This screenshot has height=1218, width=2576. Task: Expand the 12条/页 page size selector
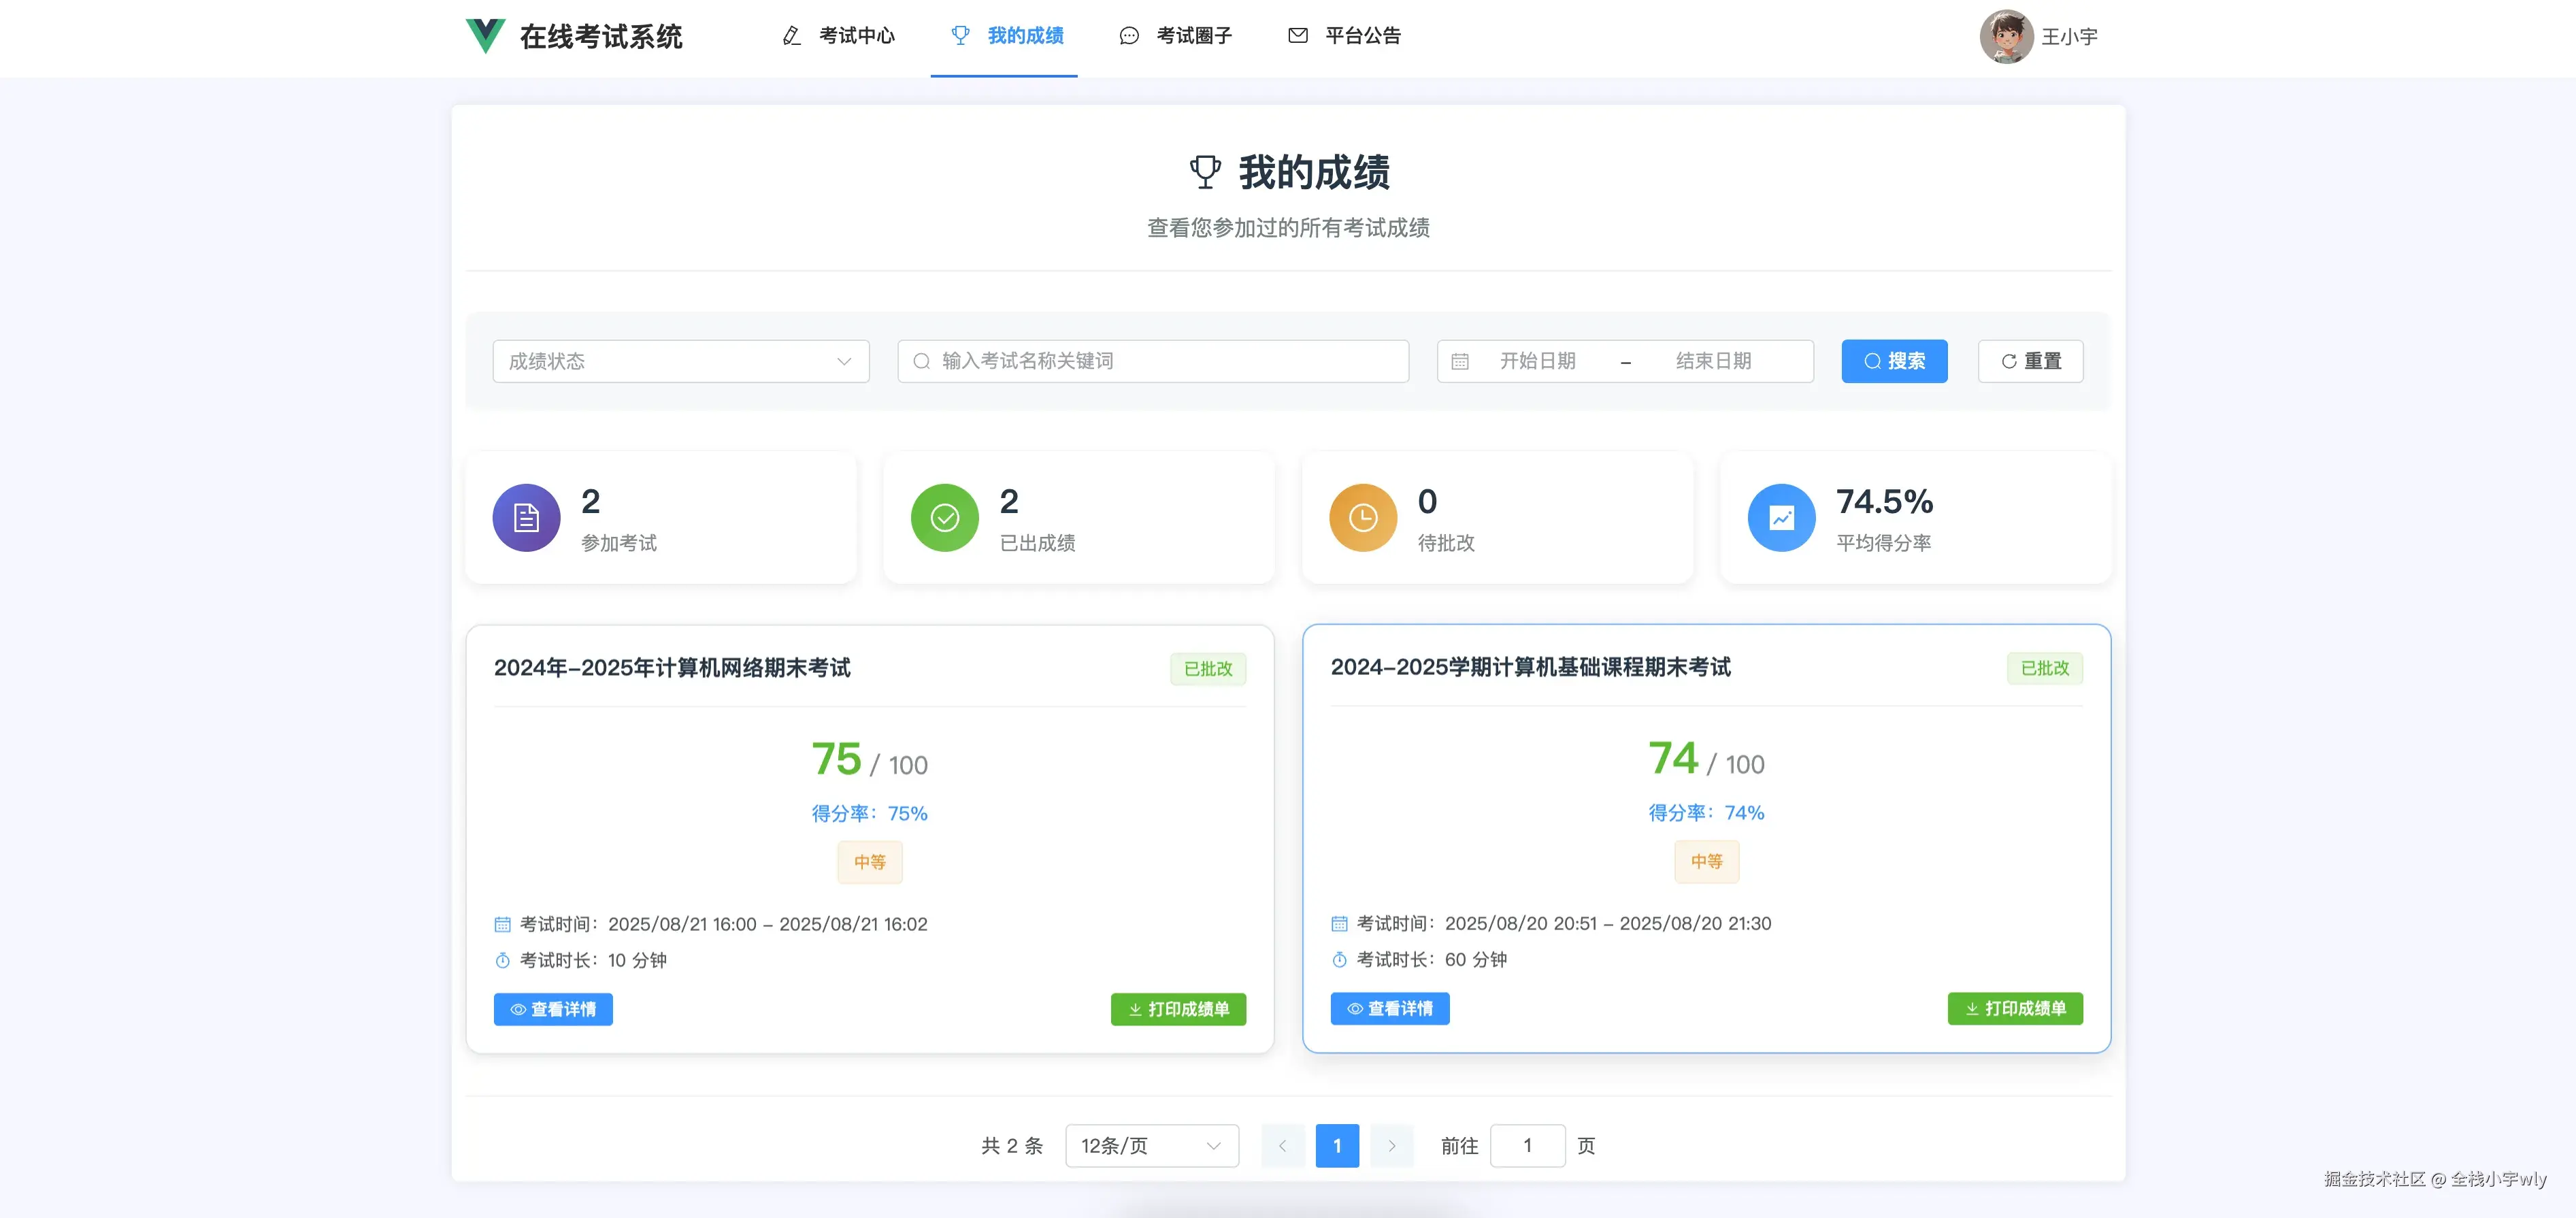pos(1151,1146)
